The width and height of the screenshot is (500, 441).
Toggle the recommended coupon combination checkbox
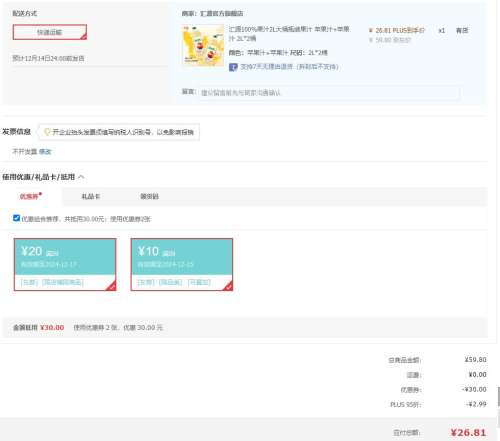pos(16,218)
